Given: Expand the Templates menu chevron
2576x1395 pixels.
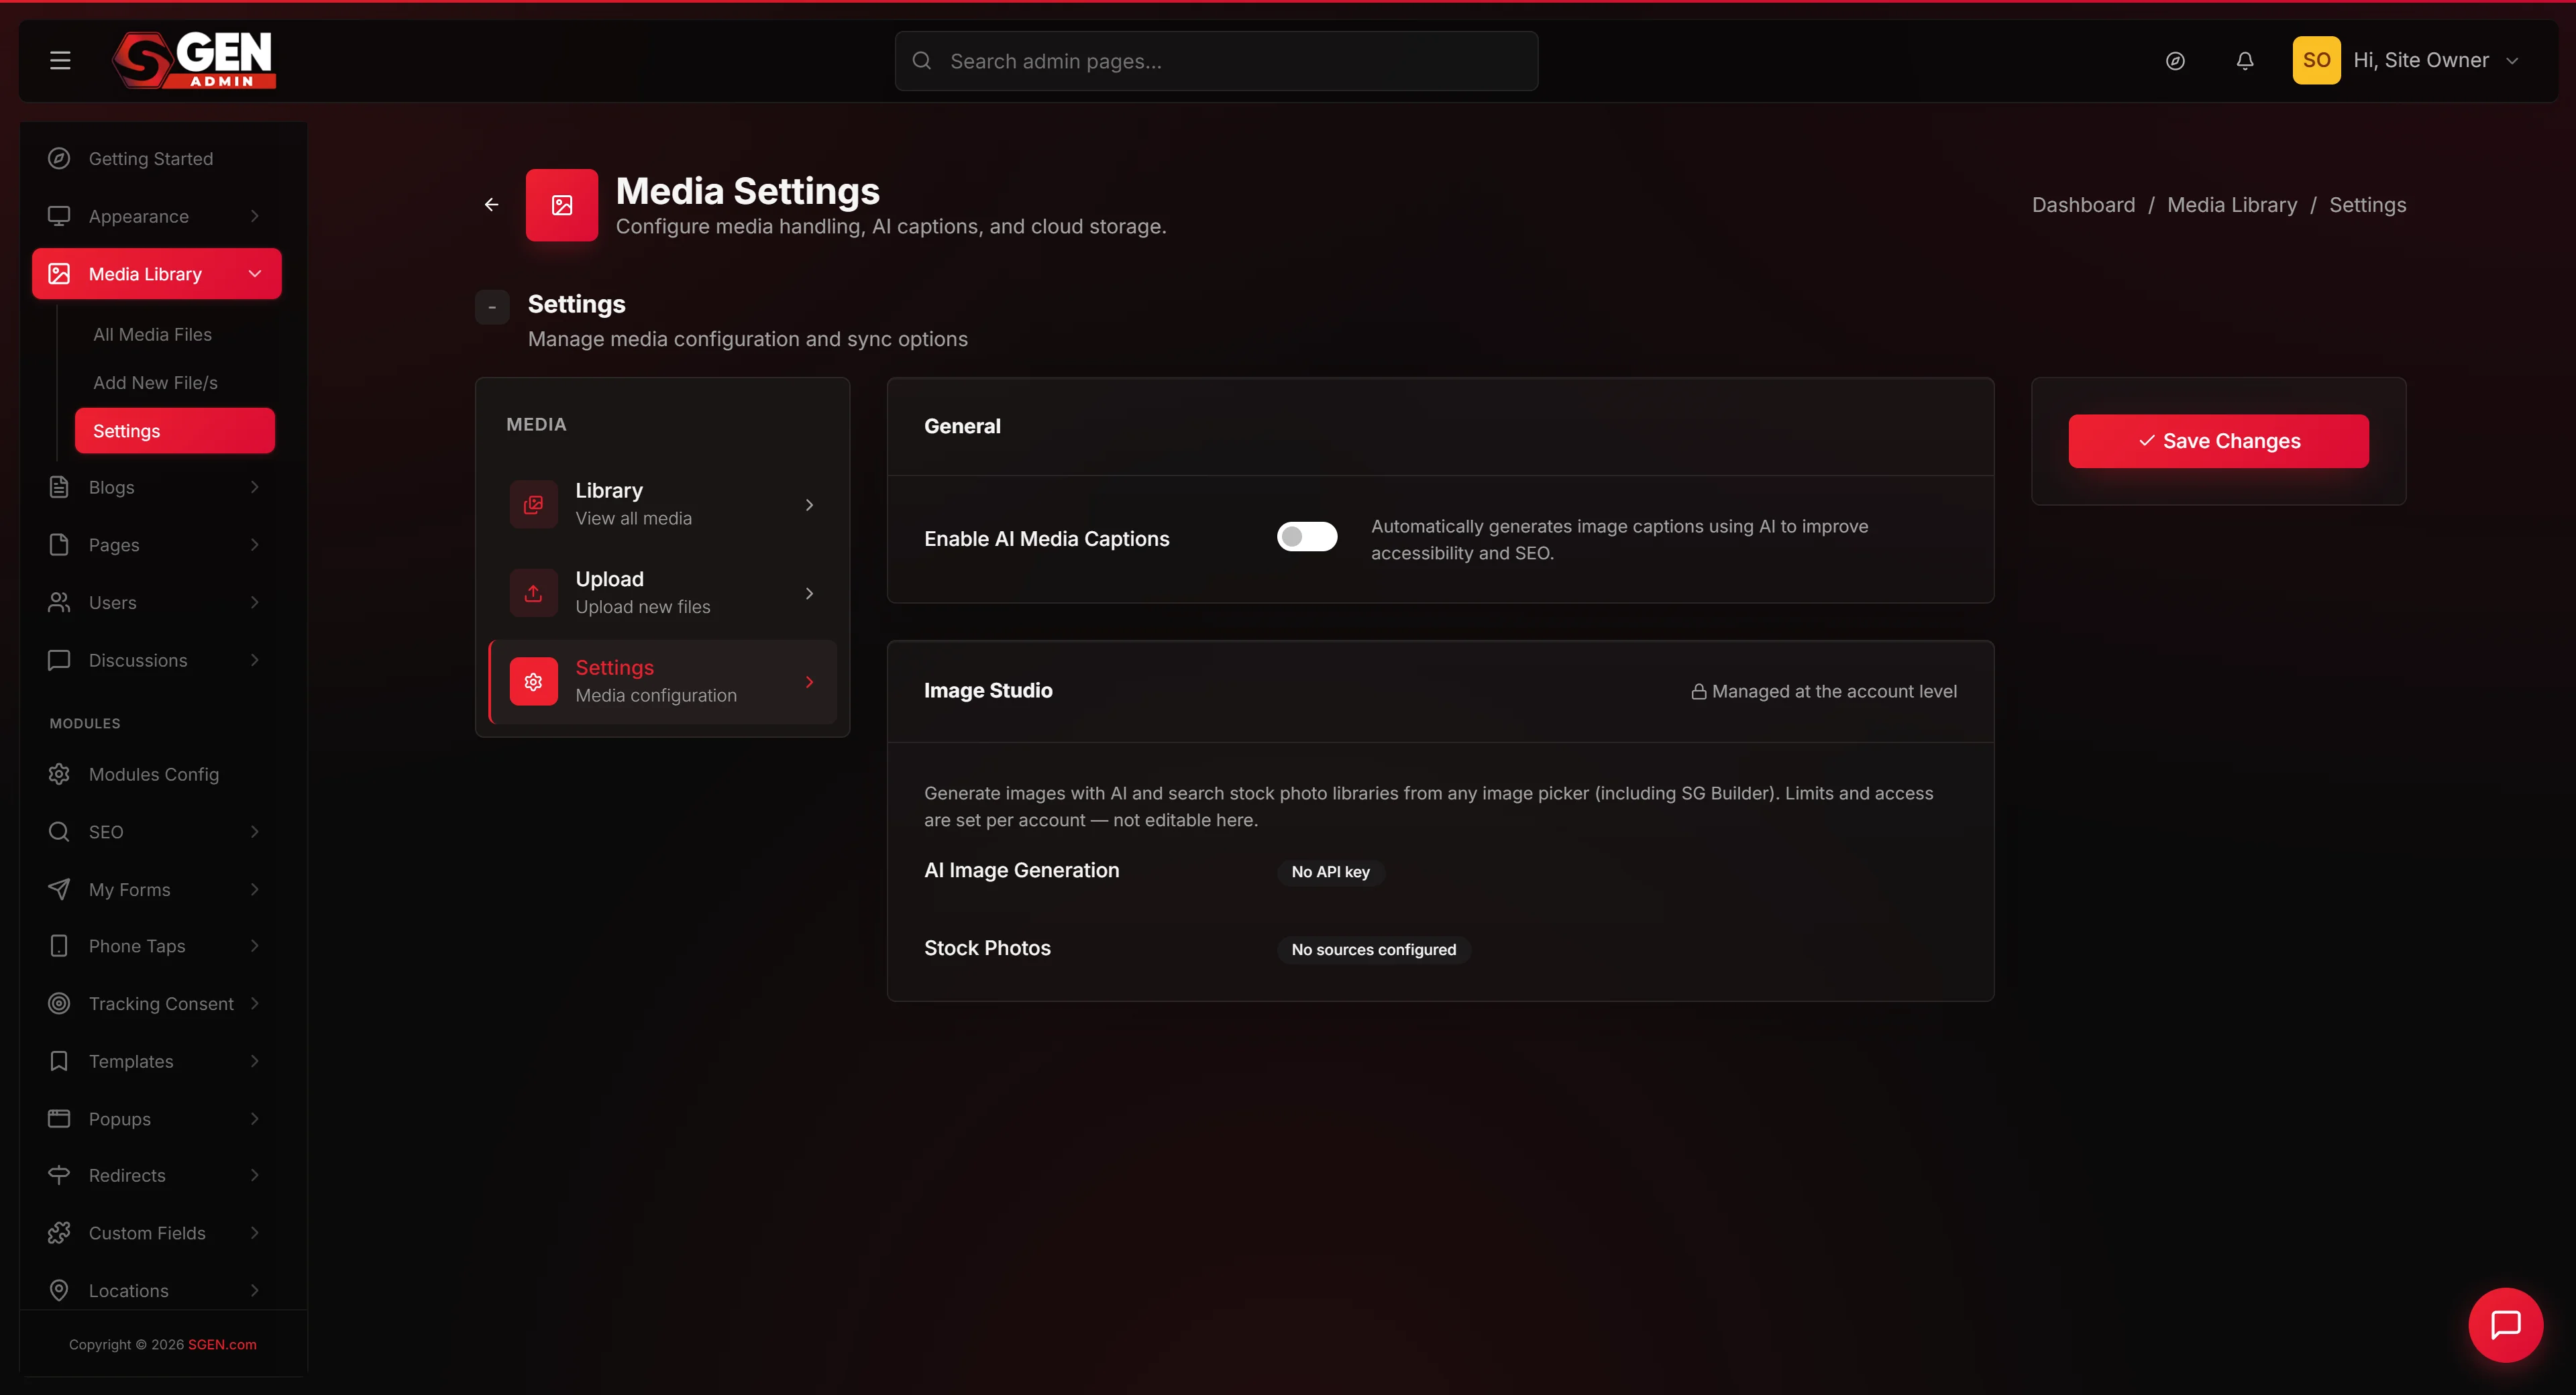Looking at the screenshot, I should tap(254, 1061).
